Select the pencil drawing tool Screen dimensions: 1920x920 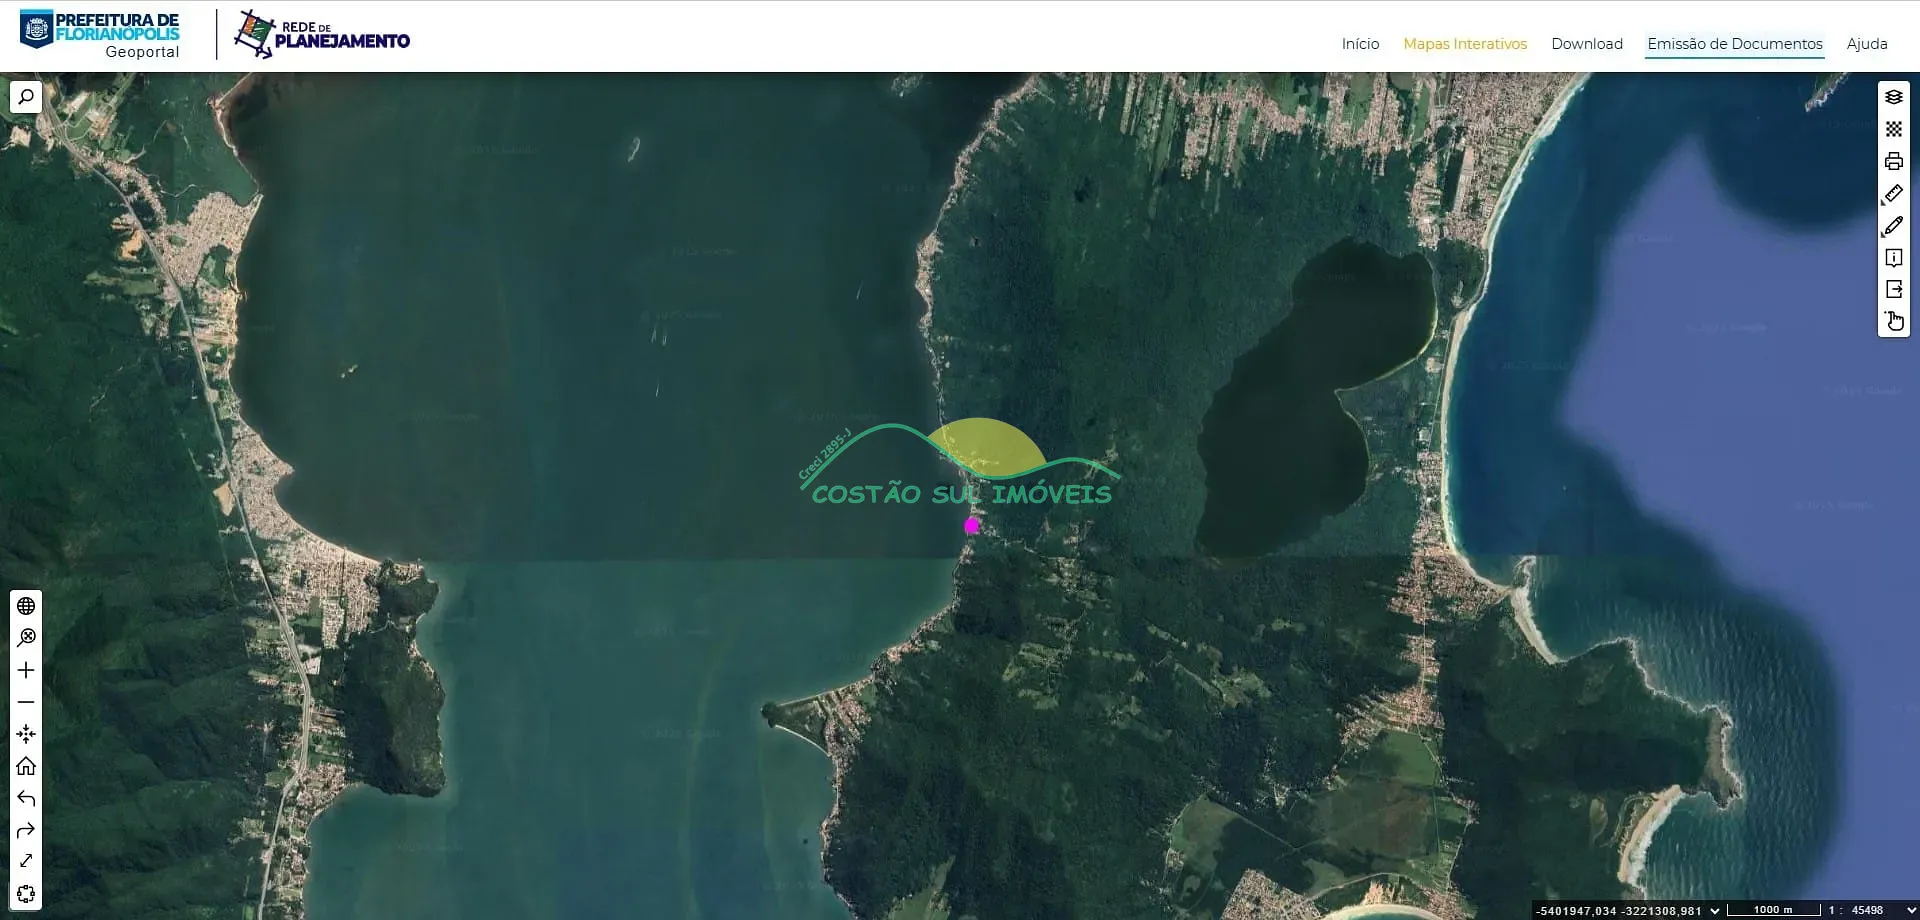click(x=1894, y=226)
